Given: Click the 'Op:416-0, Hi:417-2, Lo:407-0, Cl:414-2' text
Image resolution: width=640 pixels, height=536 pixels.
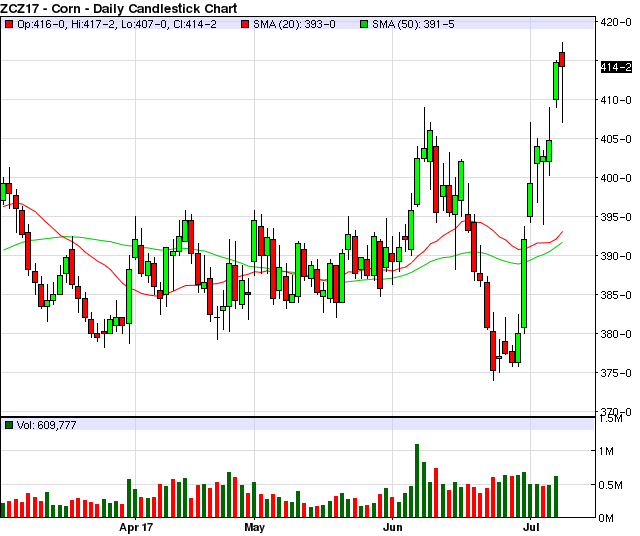Looking at the screenshot, I should coord(117,24).
